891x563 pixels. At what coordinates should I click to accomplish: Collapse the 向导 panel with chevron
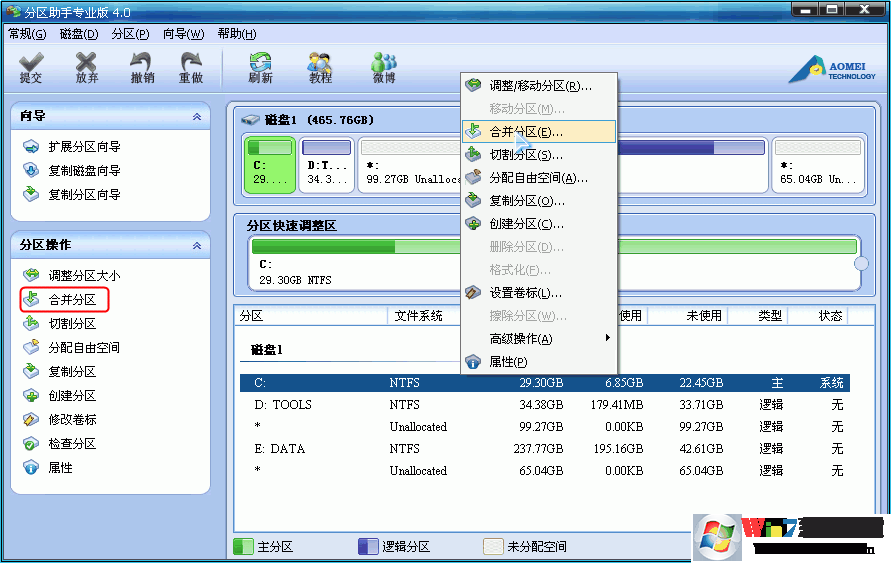click(197, 117)
